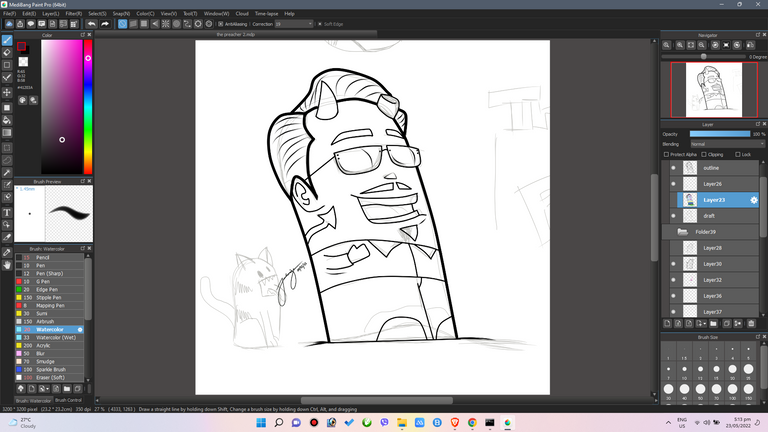
Task: Click the delete layer trash icon
Action: tap(751, 323)
